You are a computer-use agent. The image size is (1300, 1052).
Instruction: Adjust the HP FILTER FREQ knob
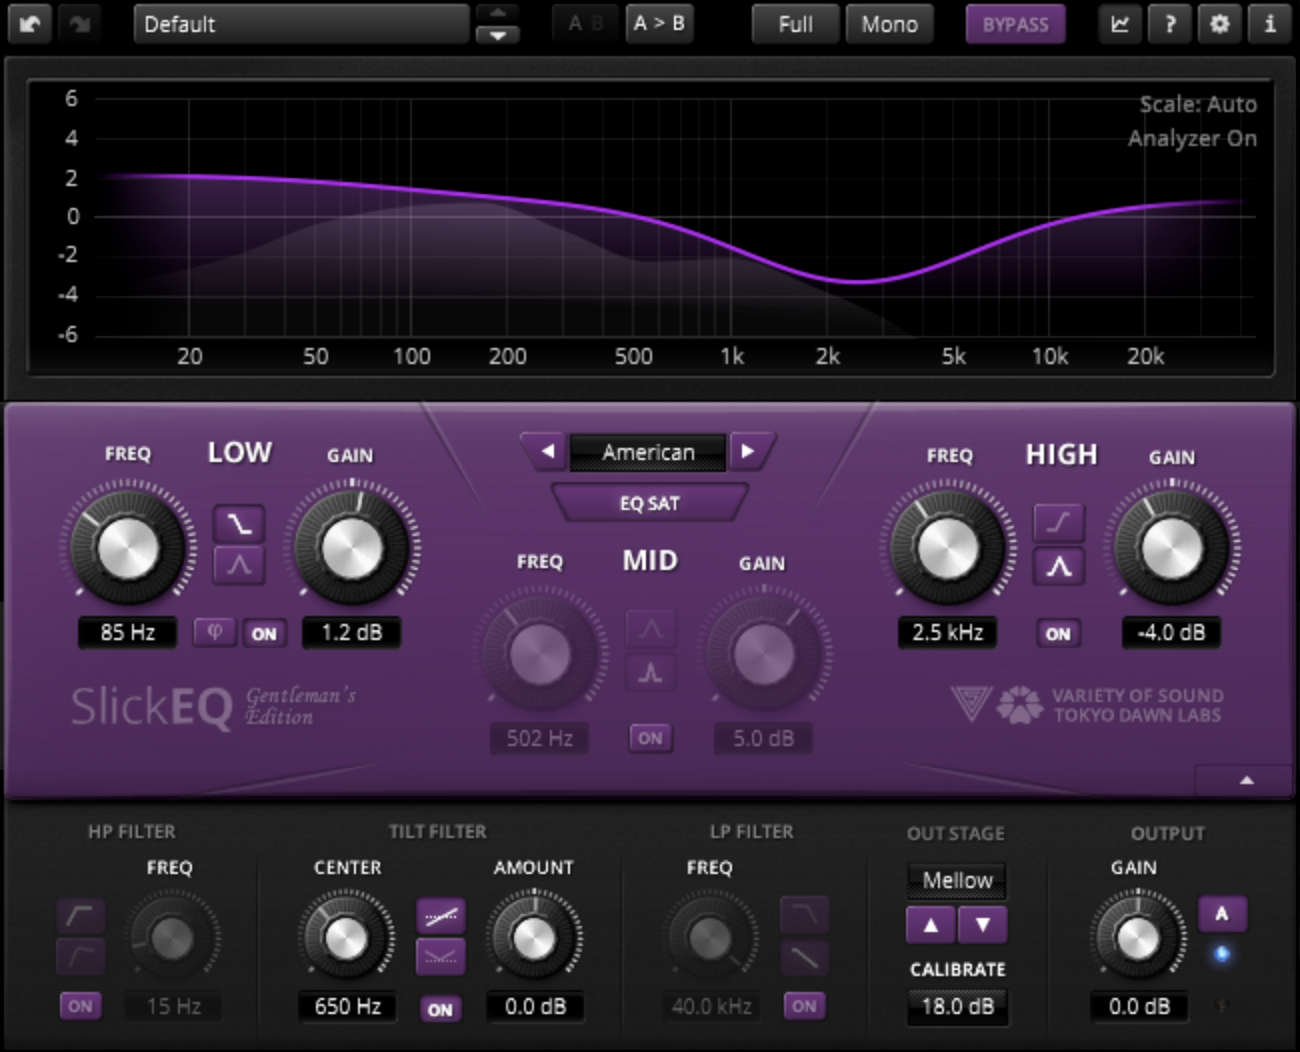click(173, 938)
